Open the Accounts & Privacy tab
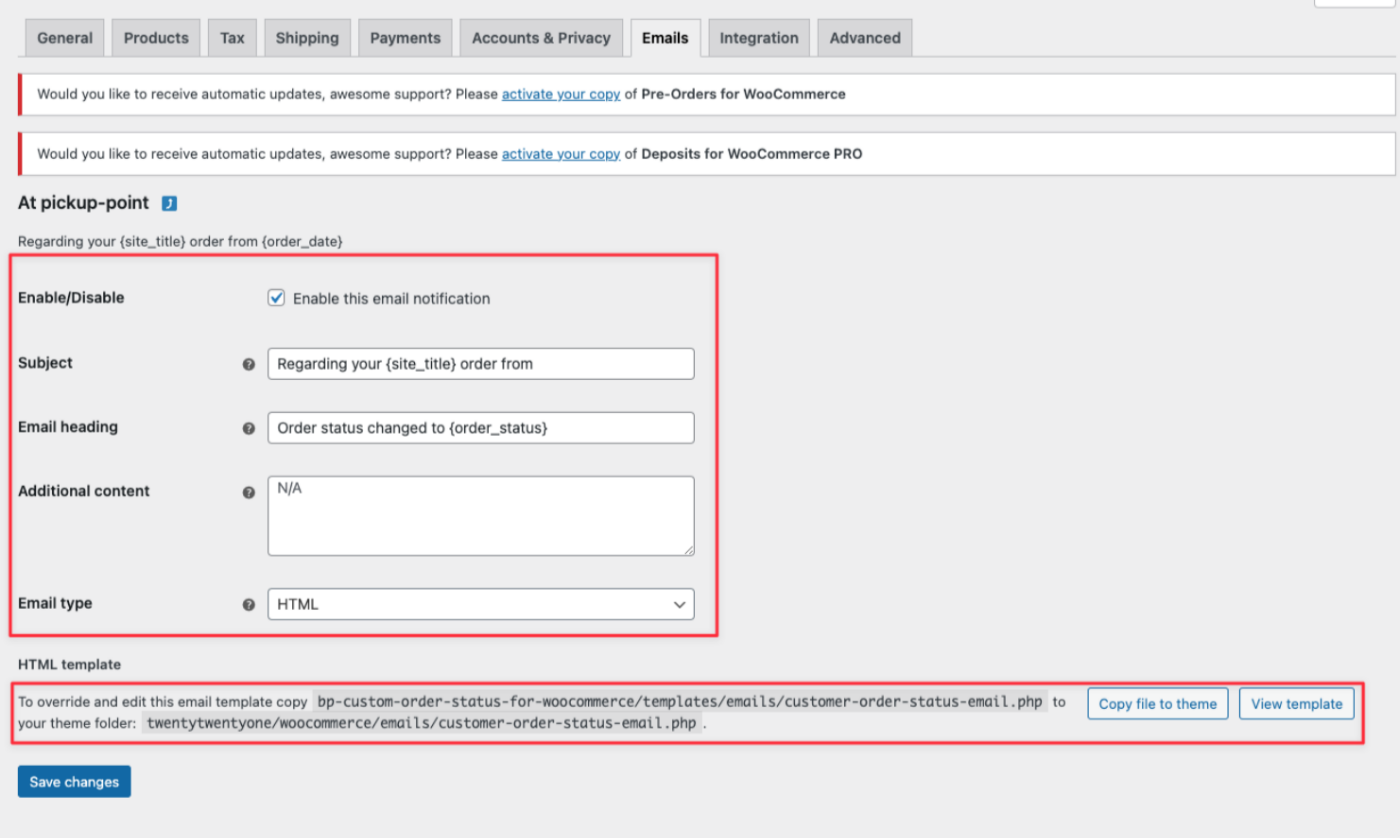 541,38
